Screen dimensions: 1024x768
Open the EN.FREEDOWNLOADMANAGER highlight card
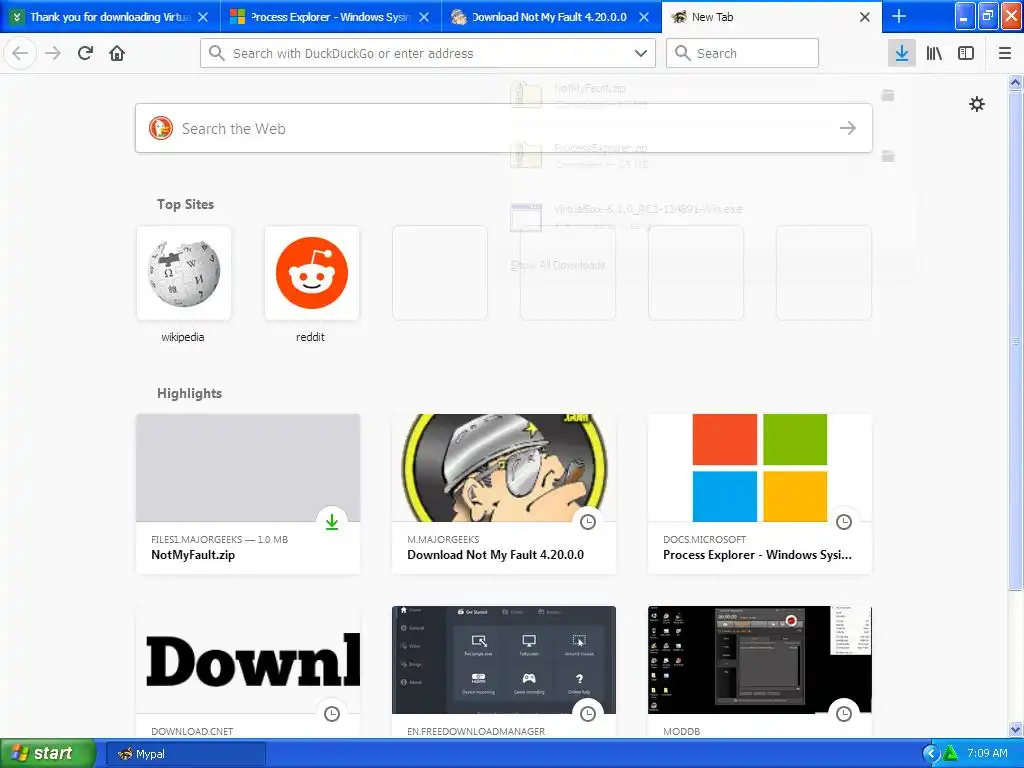tap(504, 672)
